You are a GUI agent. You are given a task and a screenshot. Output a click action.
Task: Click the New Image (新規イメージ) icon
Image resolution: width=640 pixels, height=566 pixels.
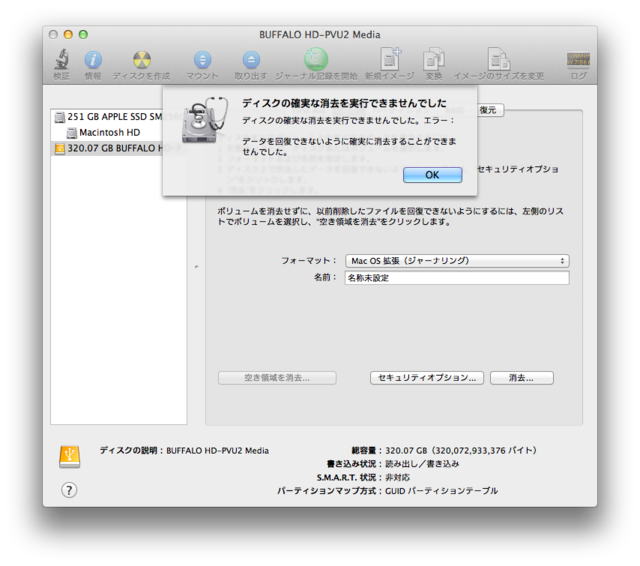[x=390, y=59]
